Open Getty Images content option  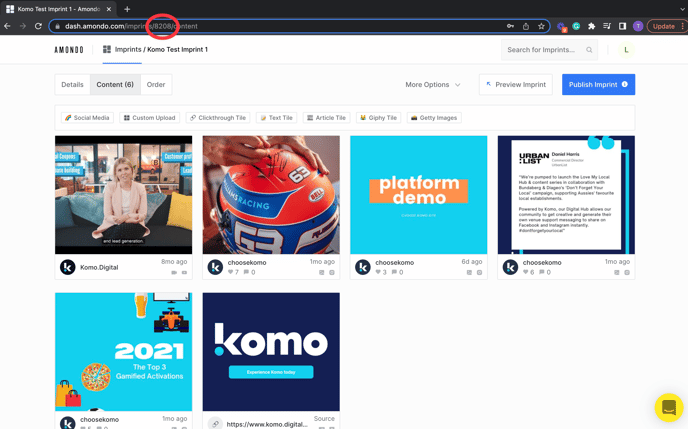coord(434,118)
